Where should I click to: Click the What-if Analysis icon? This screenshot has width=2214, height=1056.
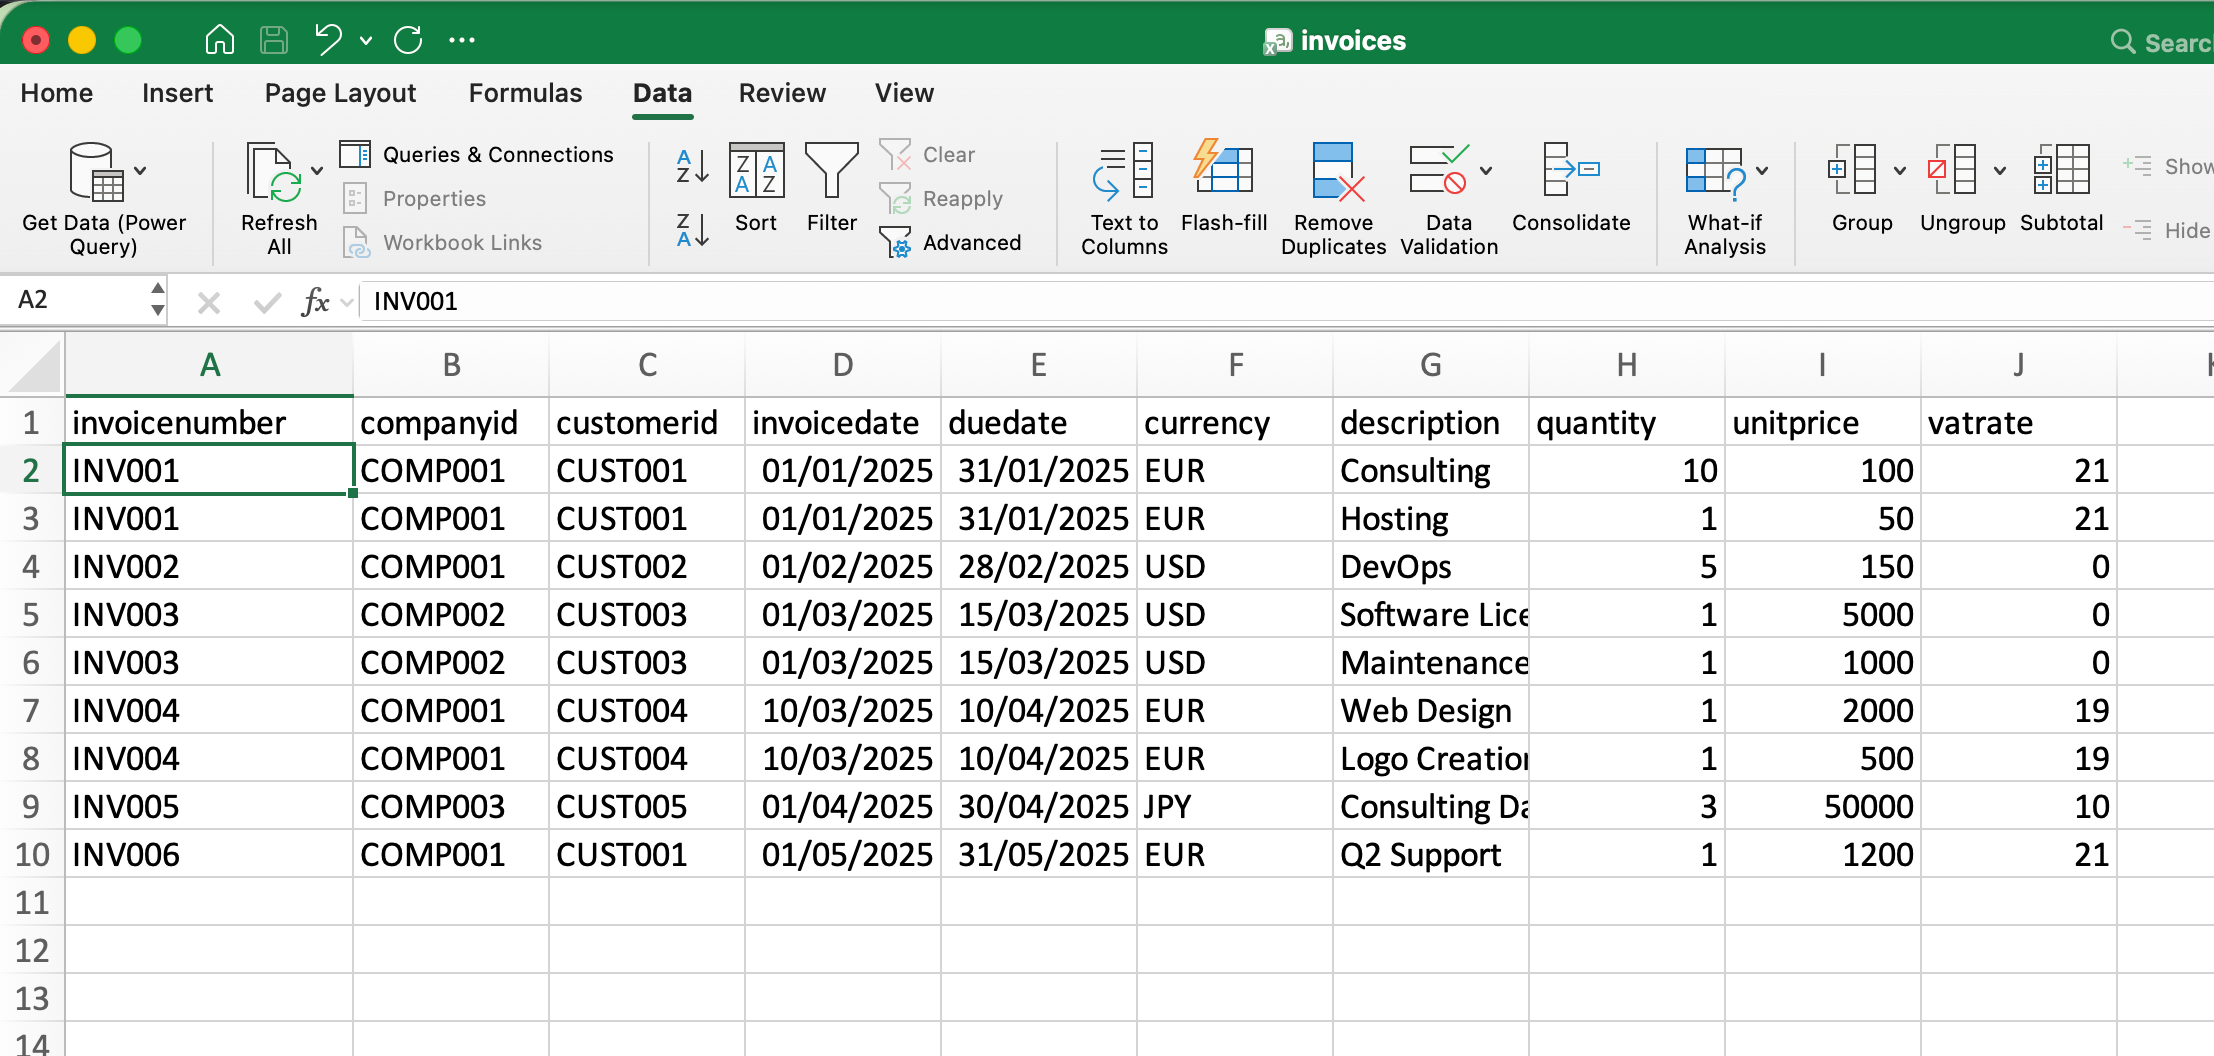(1717, 173)
